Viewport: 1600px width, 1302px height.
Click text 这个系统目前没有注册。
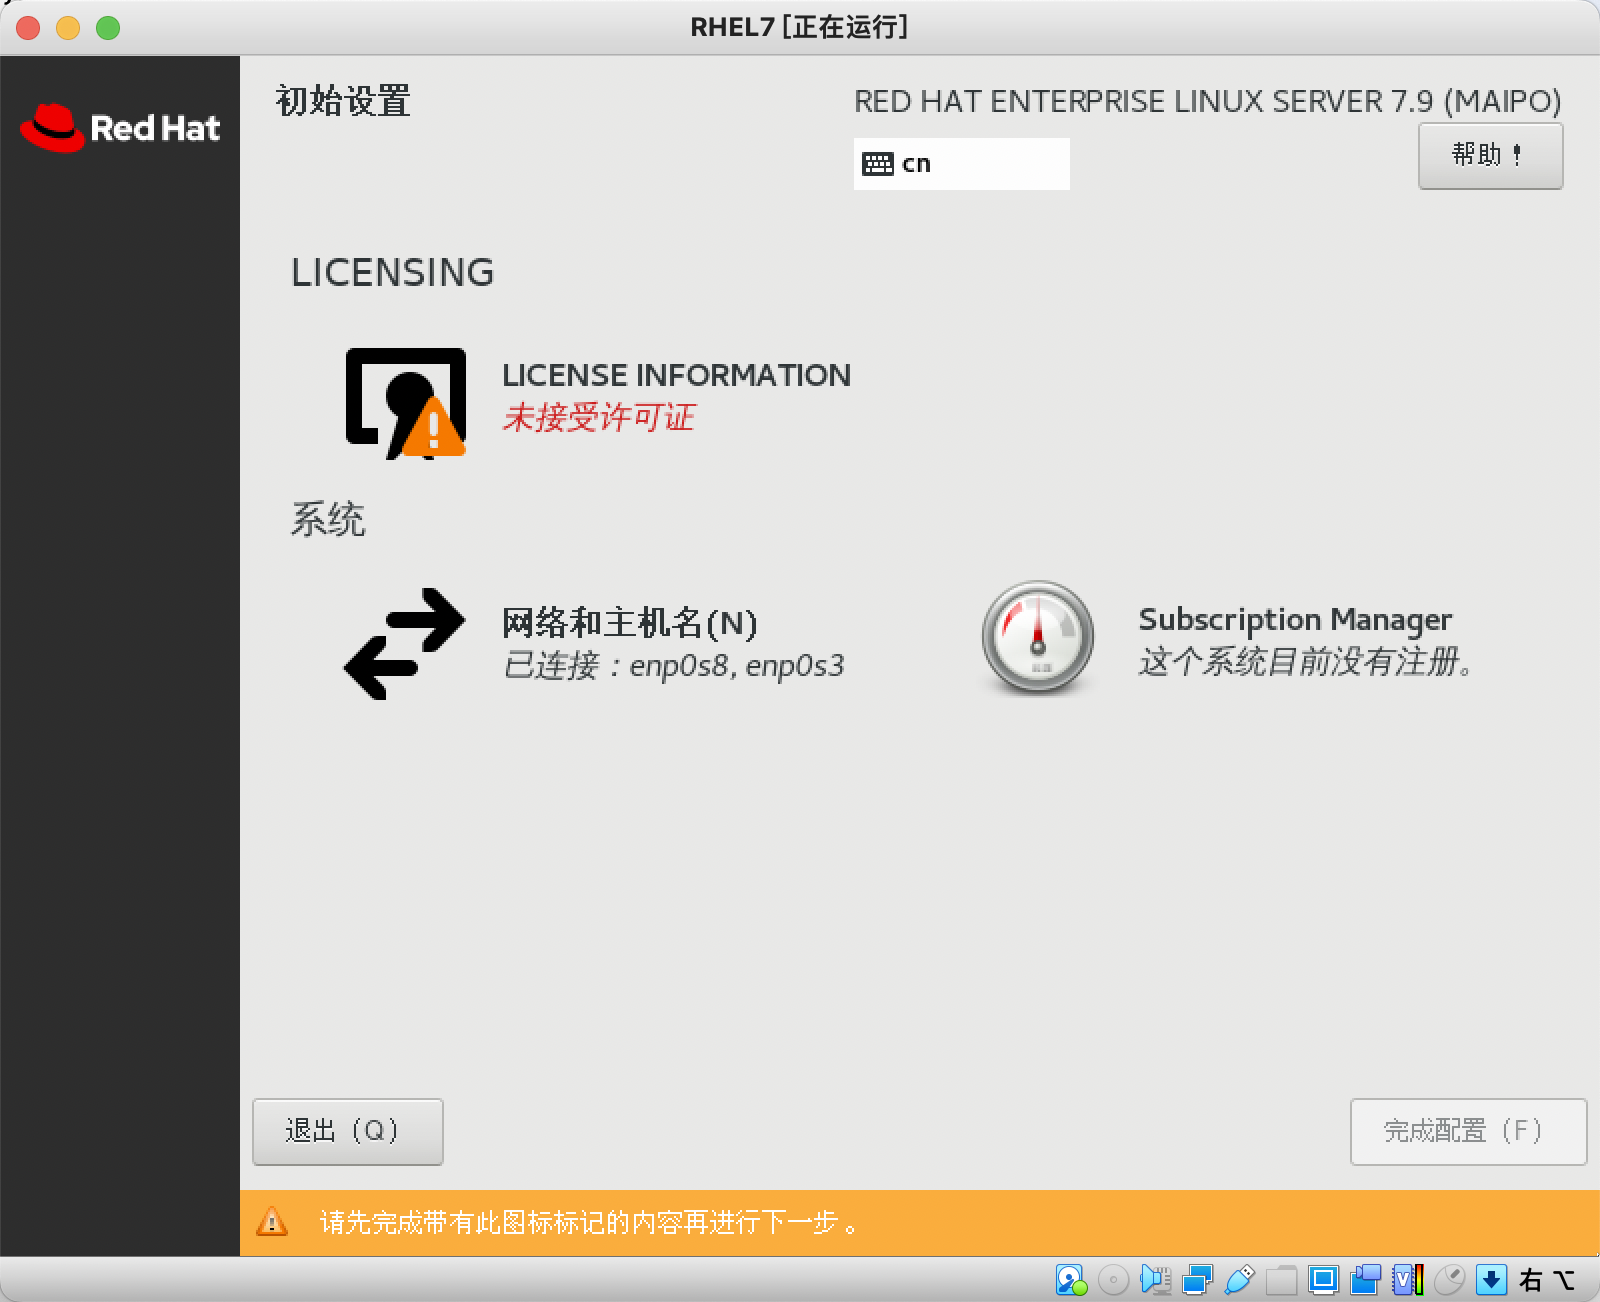pos(1306,662)
